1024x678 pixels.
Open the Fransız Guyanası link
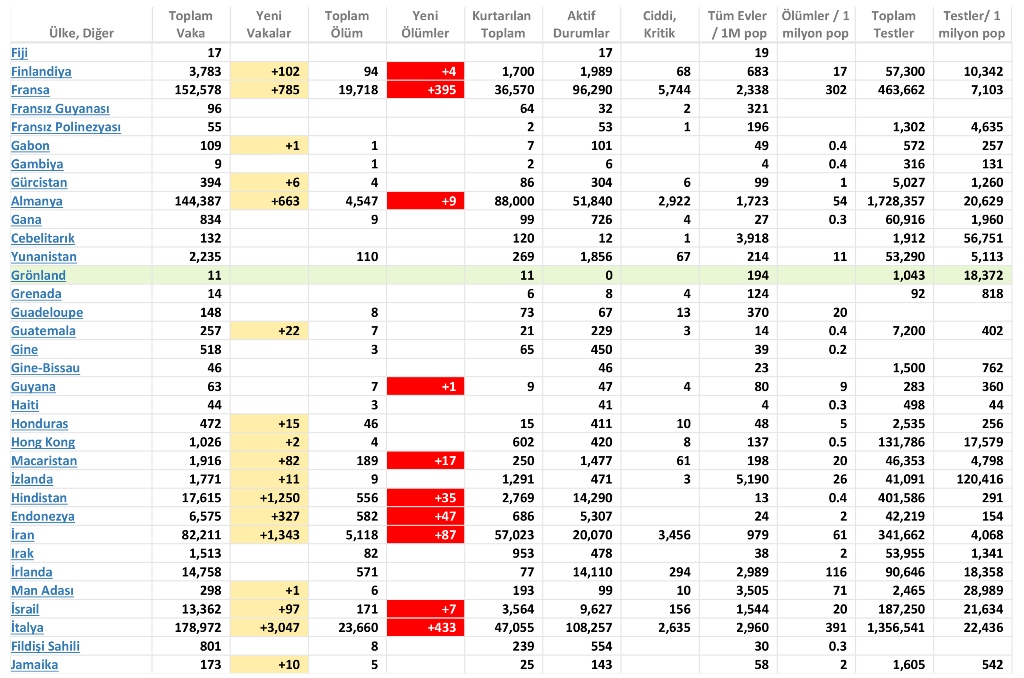(x=60, y=108)
